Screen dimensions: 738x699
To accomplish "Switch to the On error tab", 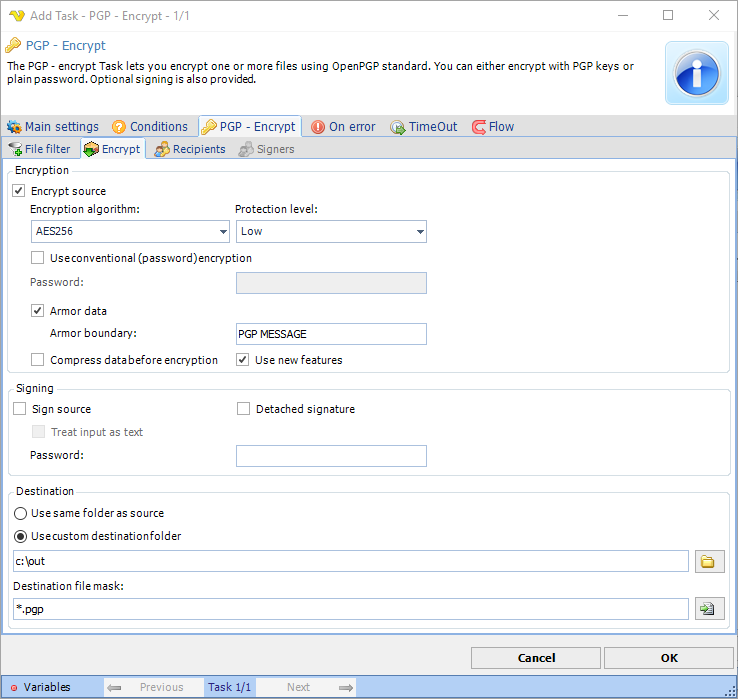I will coord(343,127).
